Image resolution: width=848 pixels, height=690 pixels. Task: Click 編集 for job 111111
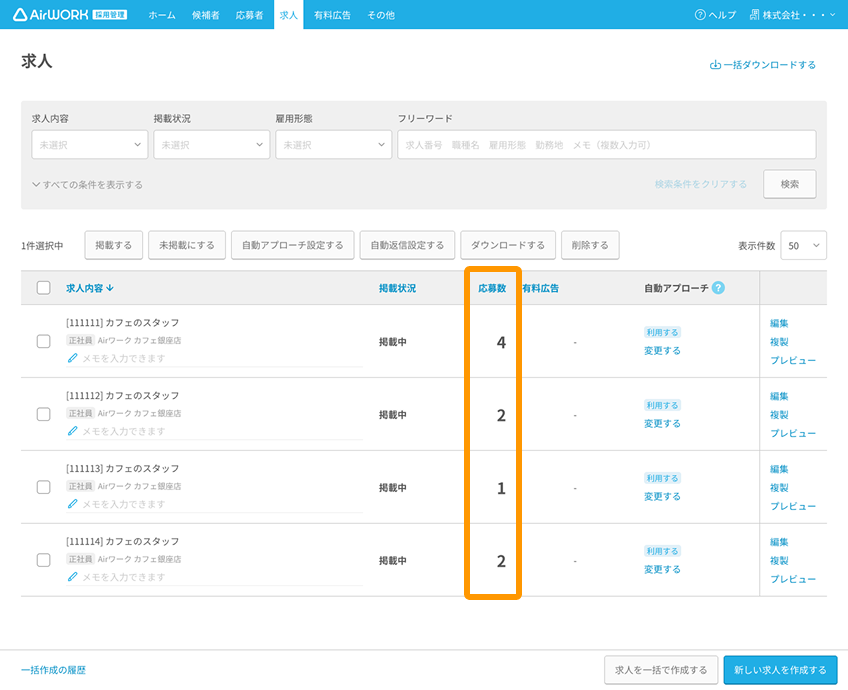(779, 323)
